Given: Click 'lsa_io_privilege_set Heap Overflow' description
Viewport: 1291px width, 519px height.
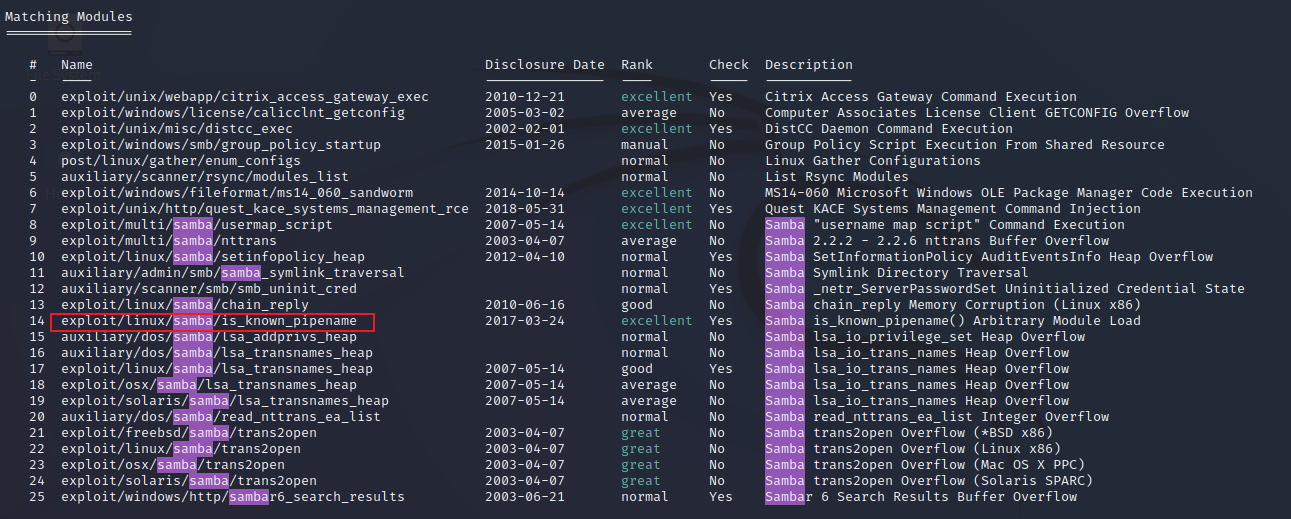Looking at the screenshot, I should click(x=949, y=337).
